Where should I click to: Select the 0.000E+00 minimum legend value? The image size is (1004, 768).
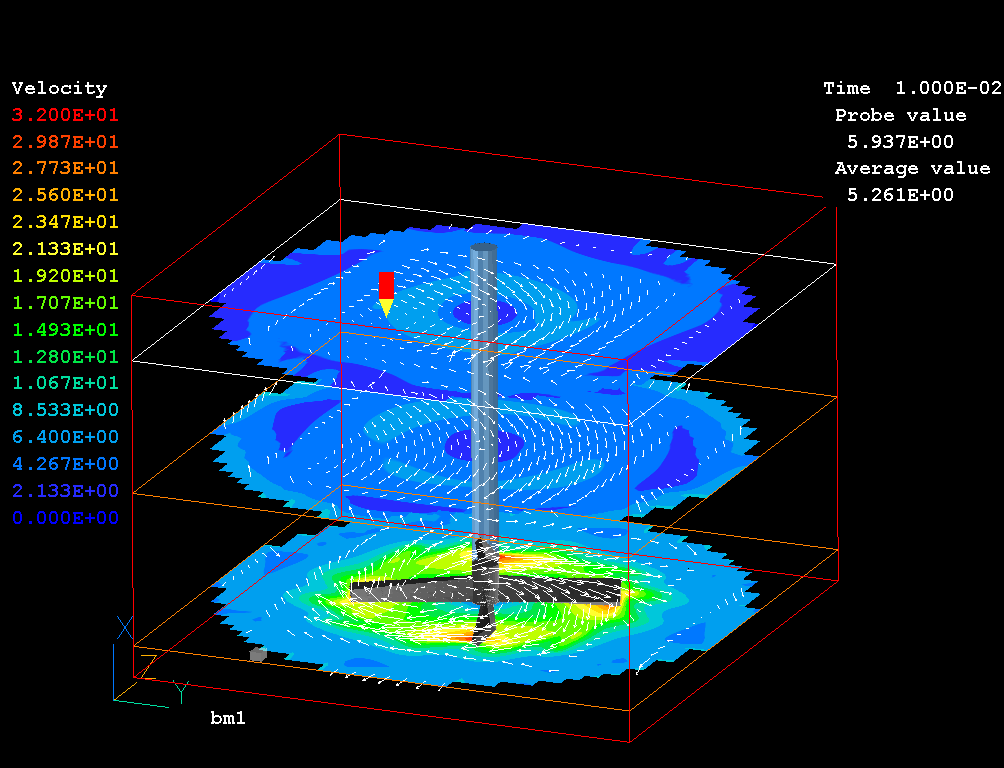click(x=65, y=518)
